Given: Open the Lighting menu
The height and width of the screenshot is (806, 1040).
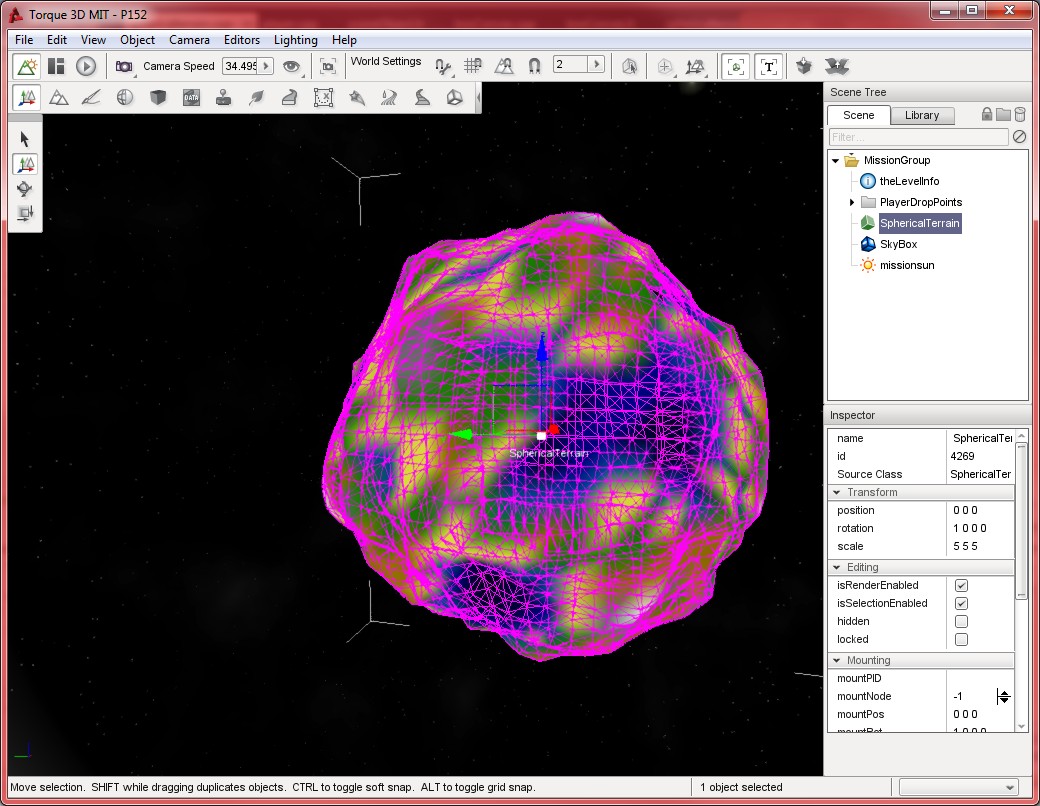Looking at the screenshot, I should 295,40.
